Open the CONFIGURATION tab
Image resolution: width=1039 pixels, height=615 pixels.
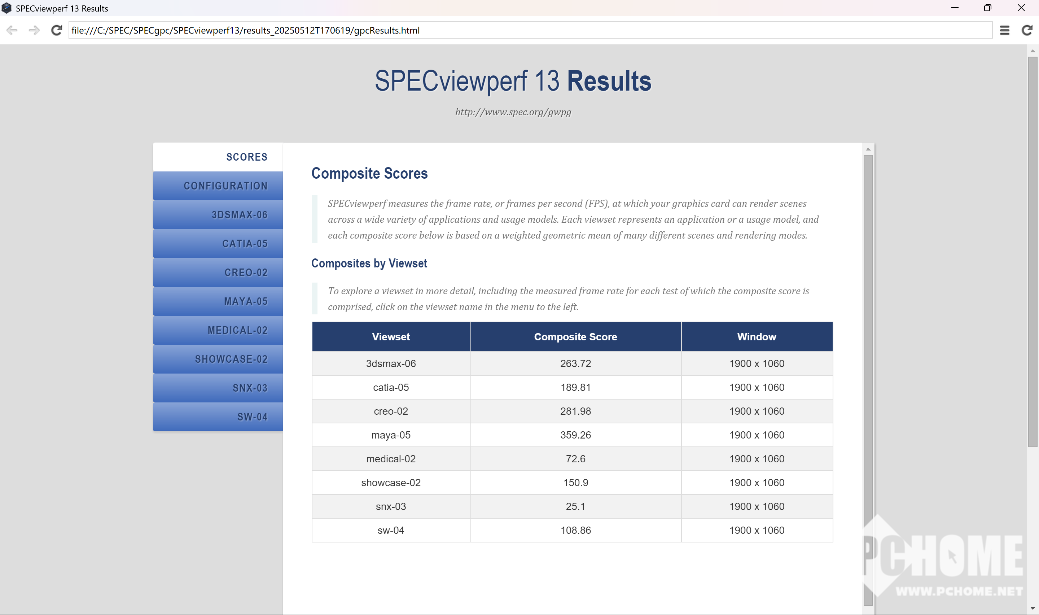tap(218, 186)
